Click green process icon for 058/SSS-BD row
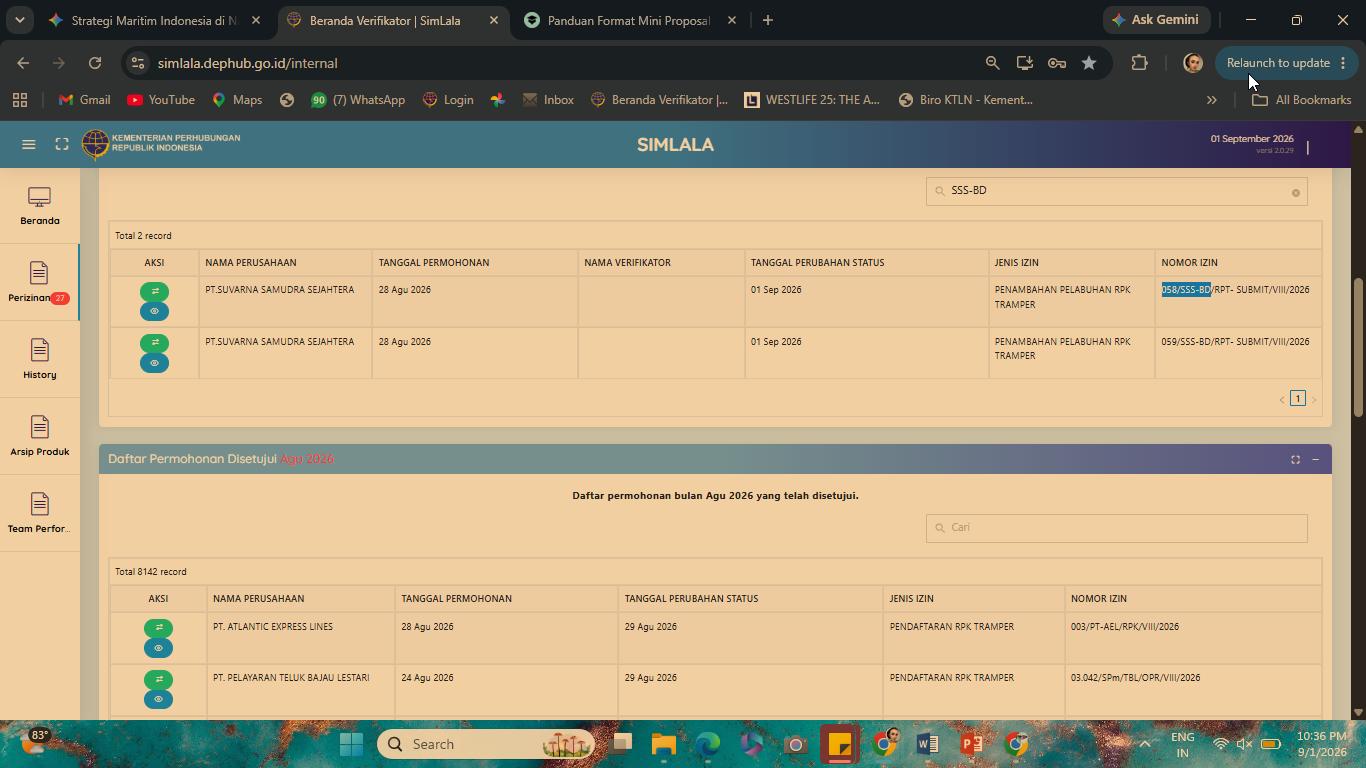Viewport: 1366px width, 768px height. (154, 292)
